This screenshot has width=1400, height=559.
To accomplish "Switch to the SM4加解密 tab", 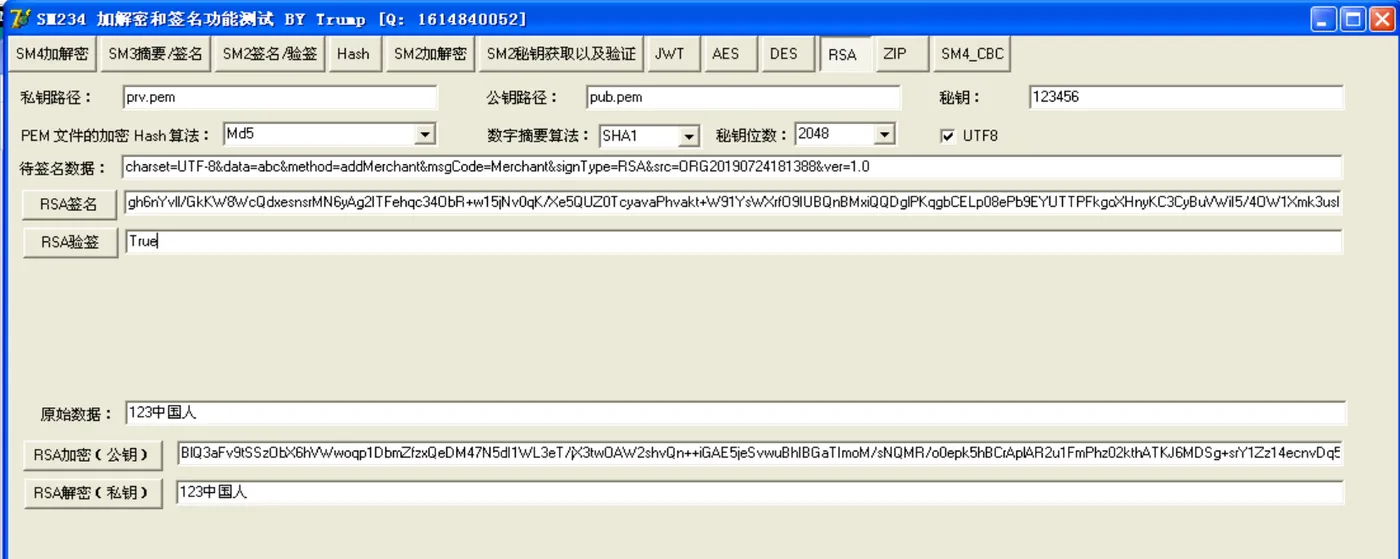I will point(52,54).
